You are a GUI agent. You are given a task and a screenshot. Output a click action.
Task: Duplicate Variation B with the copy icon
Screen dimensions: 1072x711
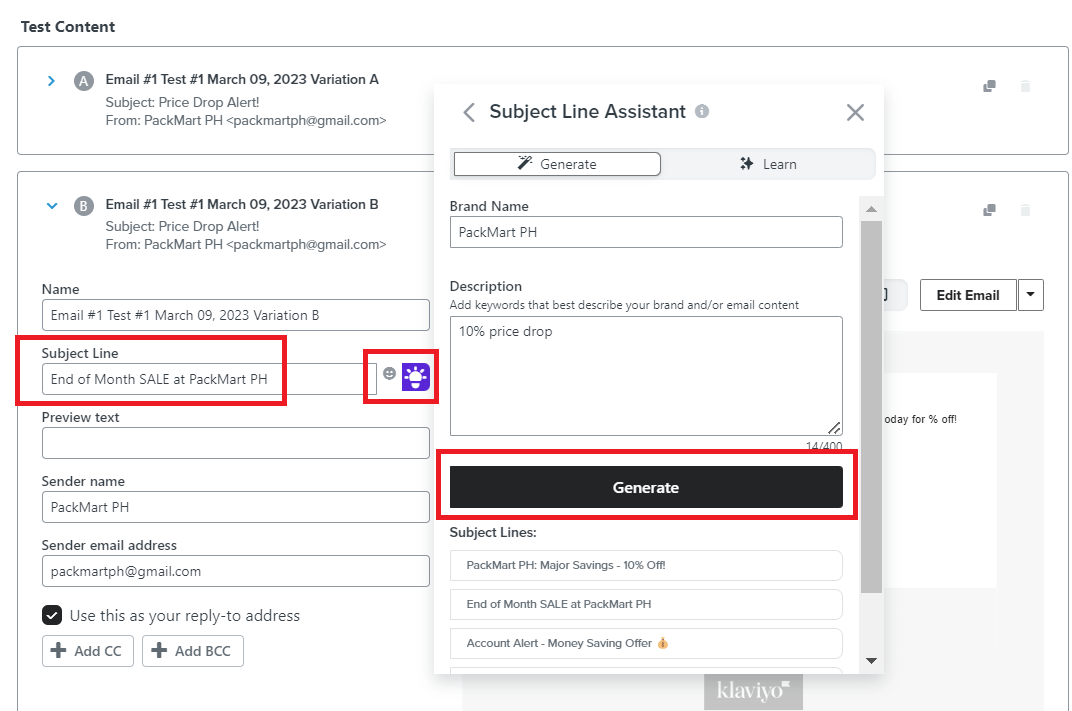[x=989, y=210]
